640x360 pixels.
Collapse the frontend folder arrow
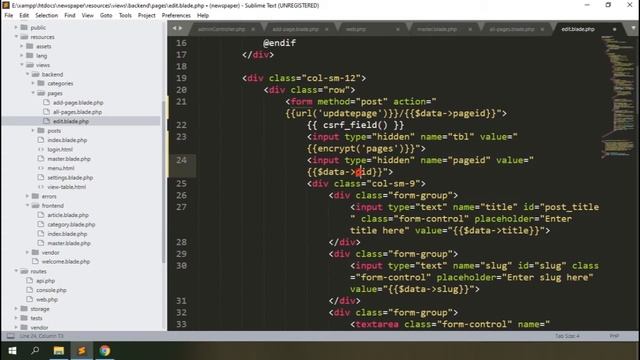pyautogui.click(x=27, y=206)
